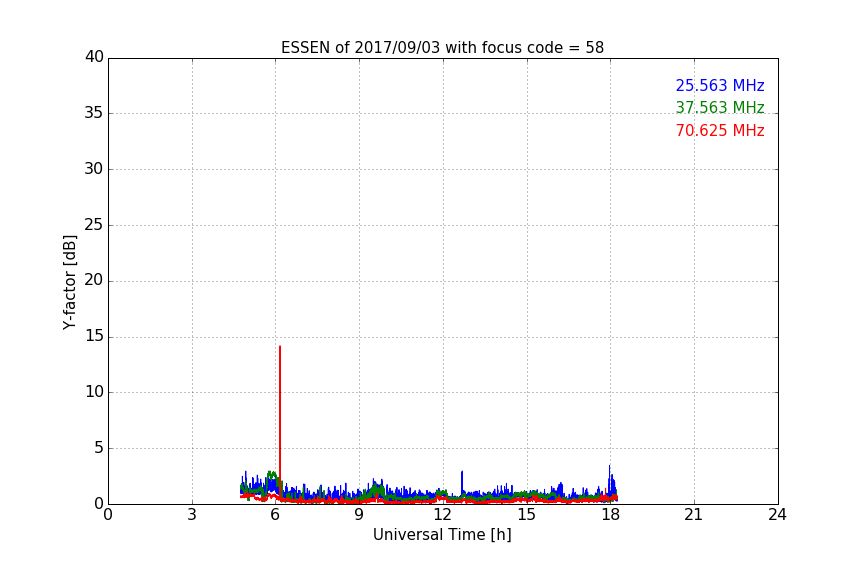Click the Y-factor [dB] axis label
The width and height of the screenshot is (864, 576).
[x=69, y=283]
